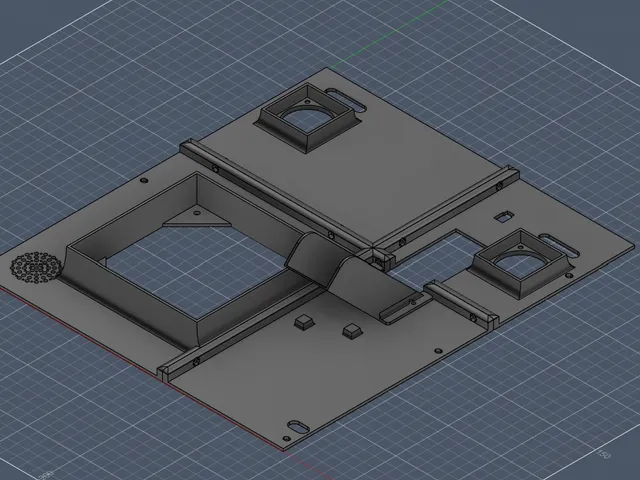The width and height of the screenshot is (640, 480).
Task: Select the triangular corner gusset inside large frame
Action: pyautogui.click(x=197, y=218)
